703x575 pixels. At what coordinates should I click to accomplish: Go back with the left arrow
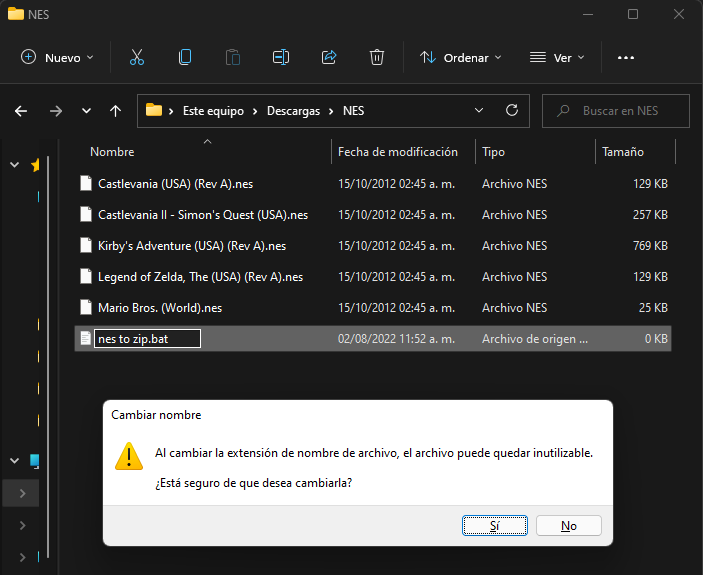click(x=21, y=111)
